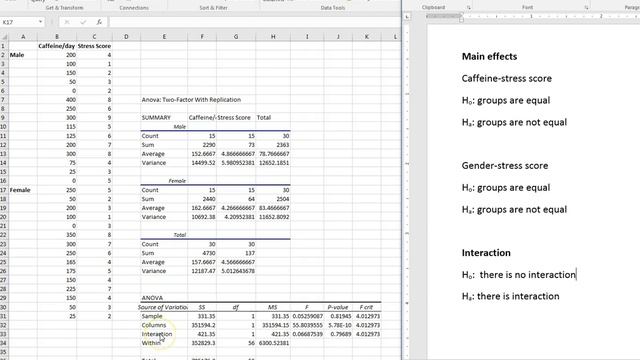This screenshot has width=640, height=360.
Task: Open the Name Box dropdown arrow in Excel
Action: pyautogui.click(x=40, y=22)
